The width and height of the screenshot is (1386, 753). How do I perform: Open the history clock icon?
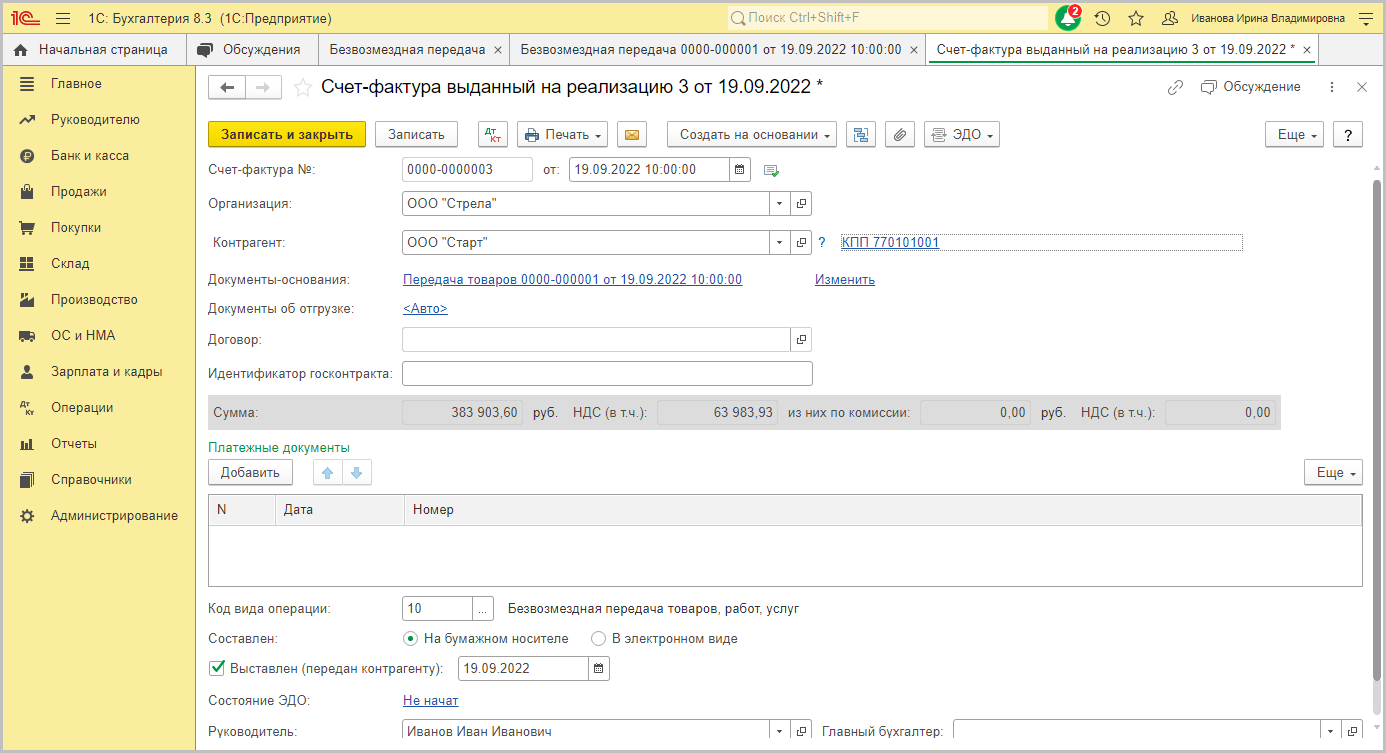pos(1102,18)
